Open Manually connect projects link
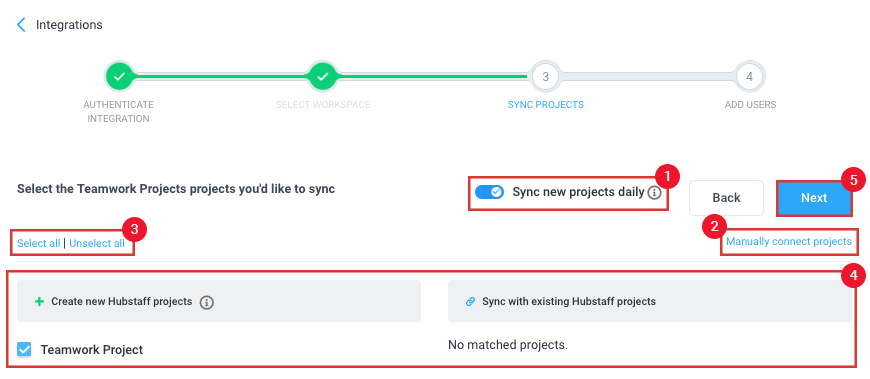 (788, 241)
